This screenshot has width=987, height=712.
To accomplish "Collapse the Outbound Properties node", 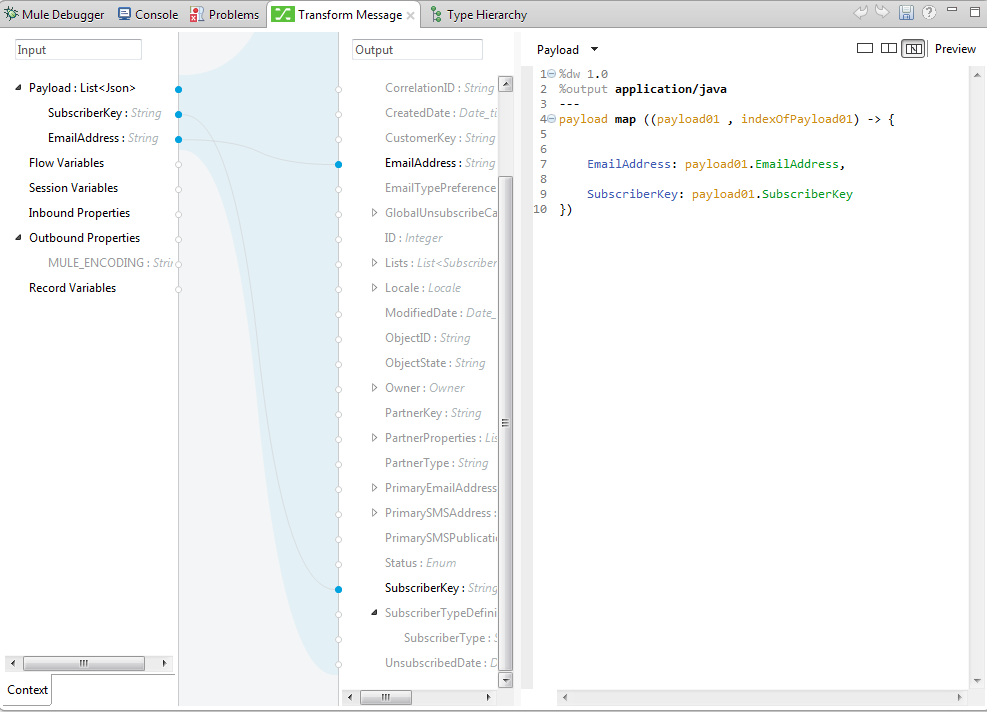I will [x=18, y=238].
